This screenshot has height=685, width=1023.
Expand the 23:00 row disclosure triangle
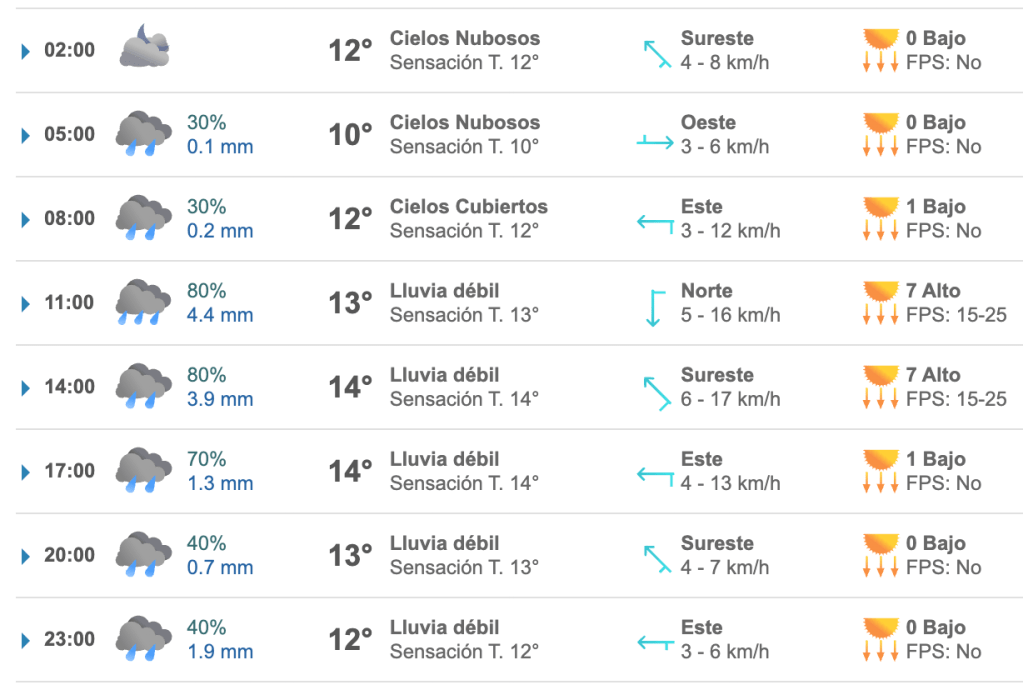[x=27, y=640]
